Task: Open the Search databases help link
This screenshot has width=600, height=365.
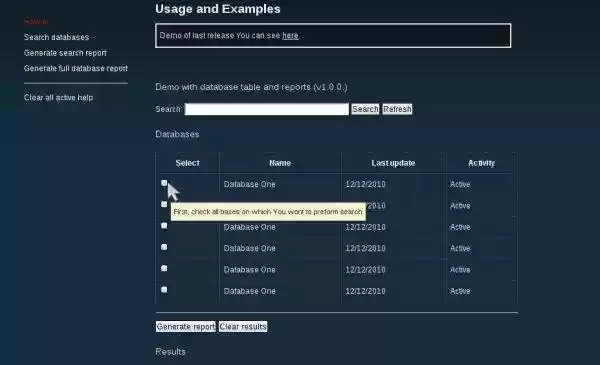Action: pos(56,37)
